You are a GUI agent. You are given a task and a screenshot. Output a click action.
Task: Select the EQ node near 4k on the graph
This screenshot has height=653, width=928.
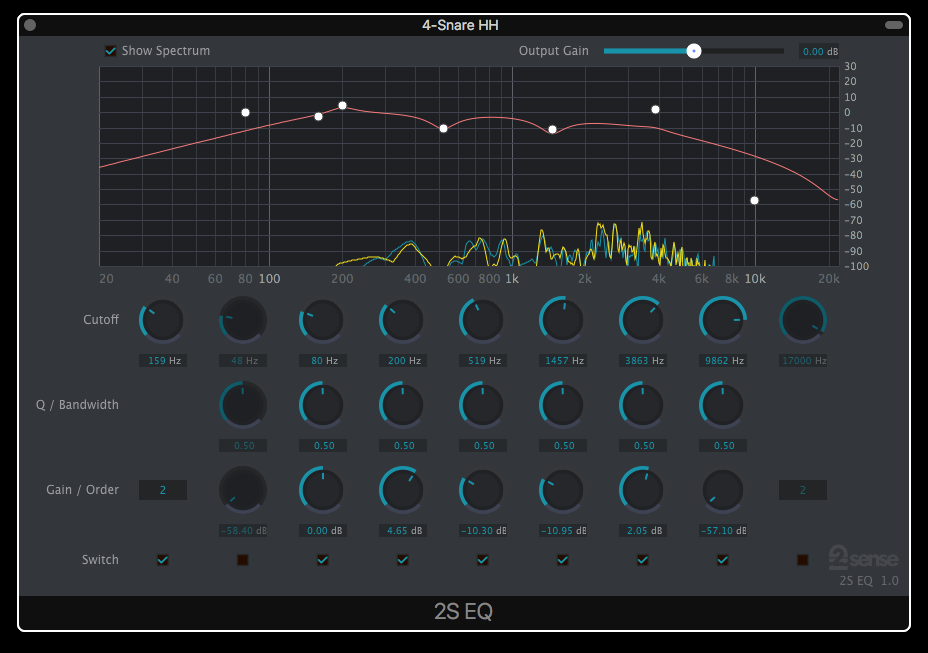pyautogui.click(x=656, y=109)
